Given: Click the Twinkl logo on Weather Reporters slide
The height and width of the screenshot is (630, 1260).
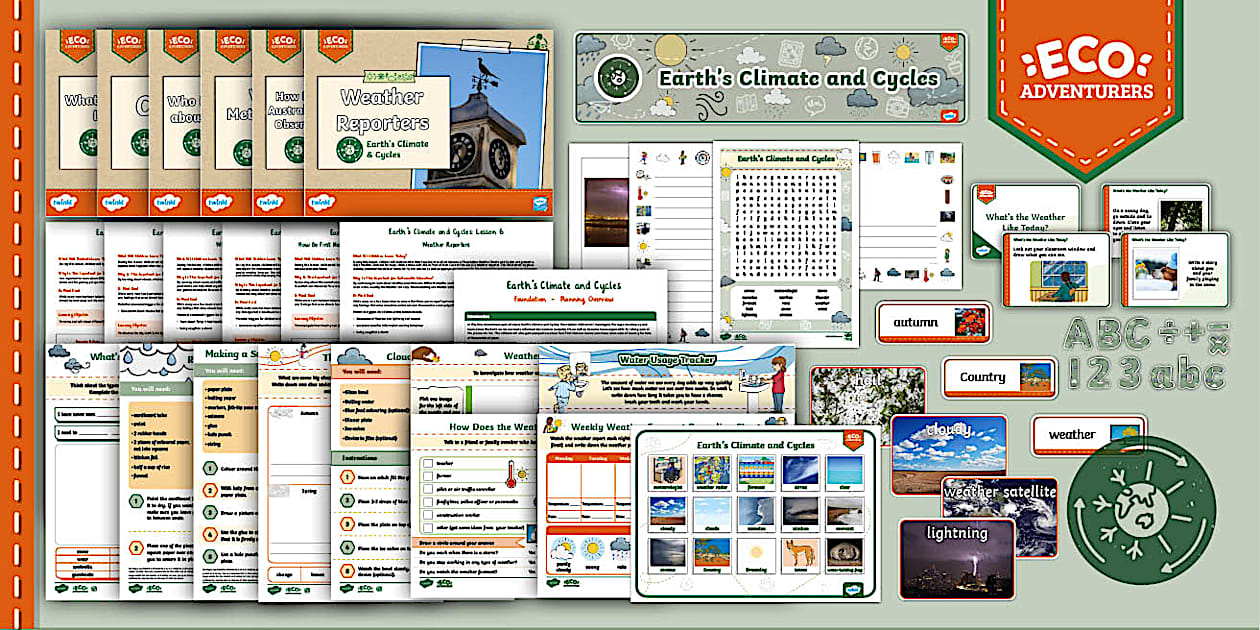Looking at the screenshot, I should click(321, 201).
